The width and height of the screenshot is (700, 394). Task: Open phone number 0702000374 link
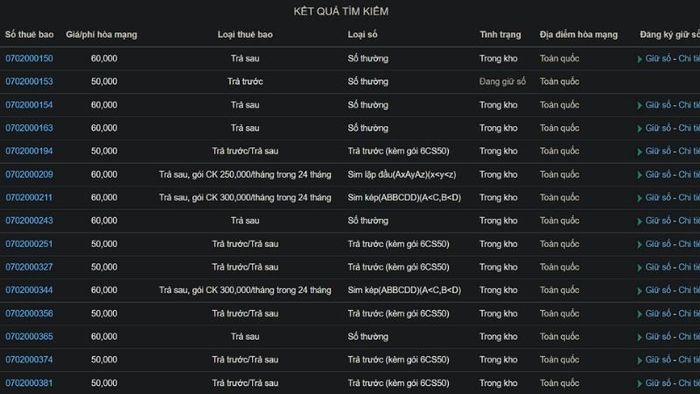pos(29,360)
